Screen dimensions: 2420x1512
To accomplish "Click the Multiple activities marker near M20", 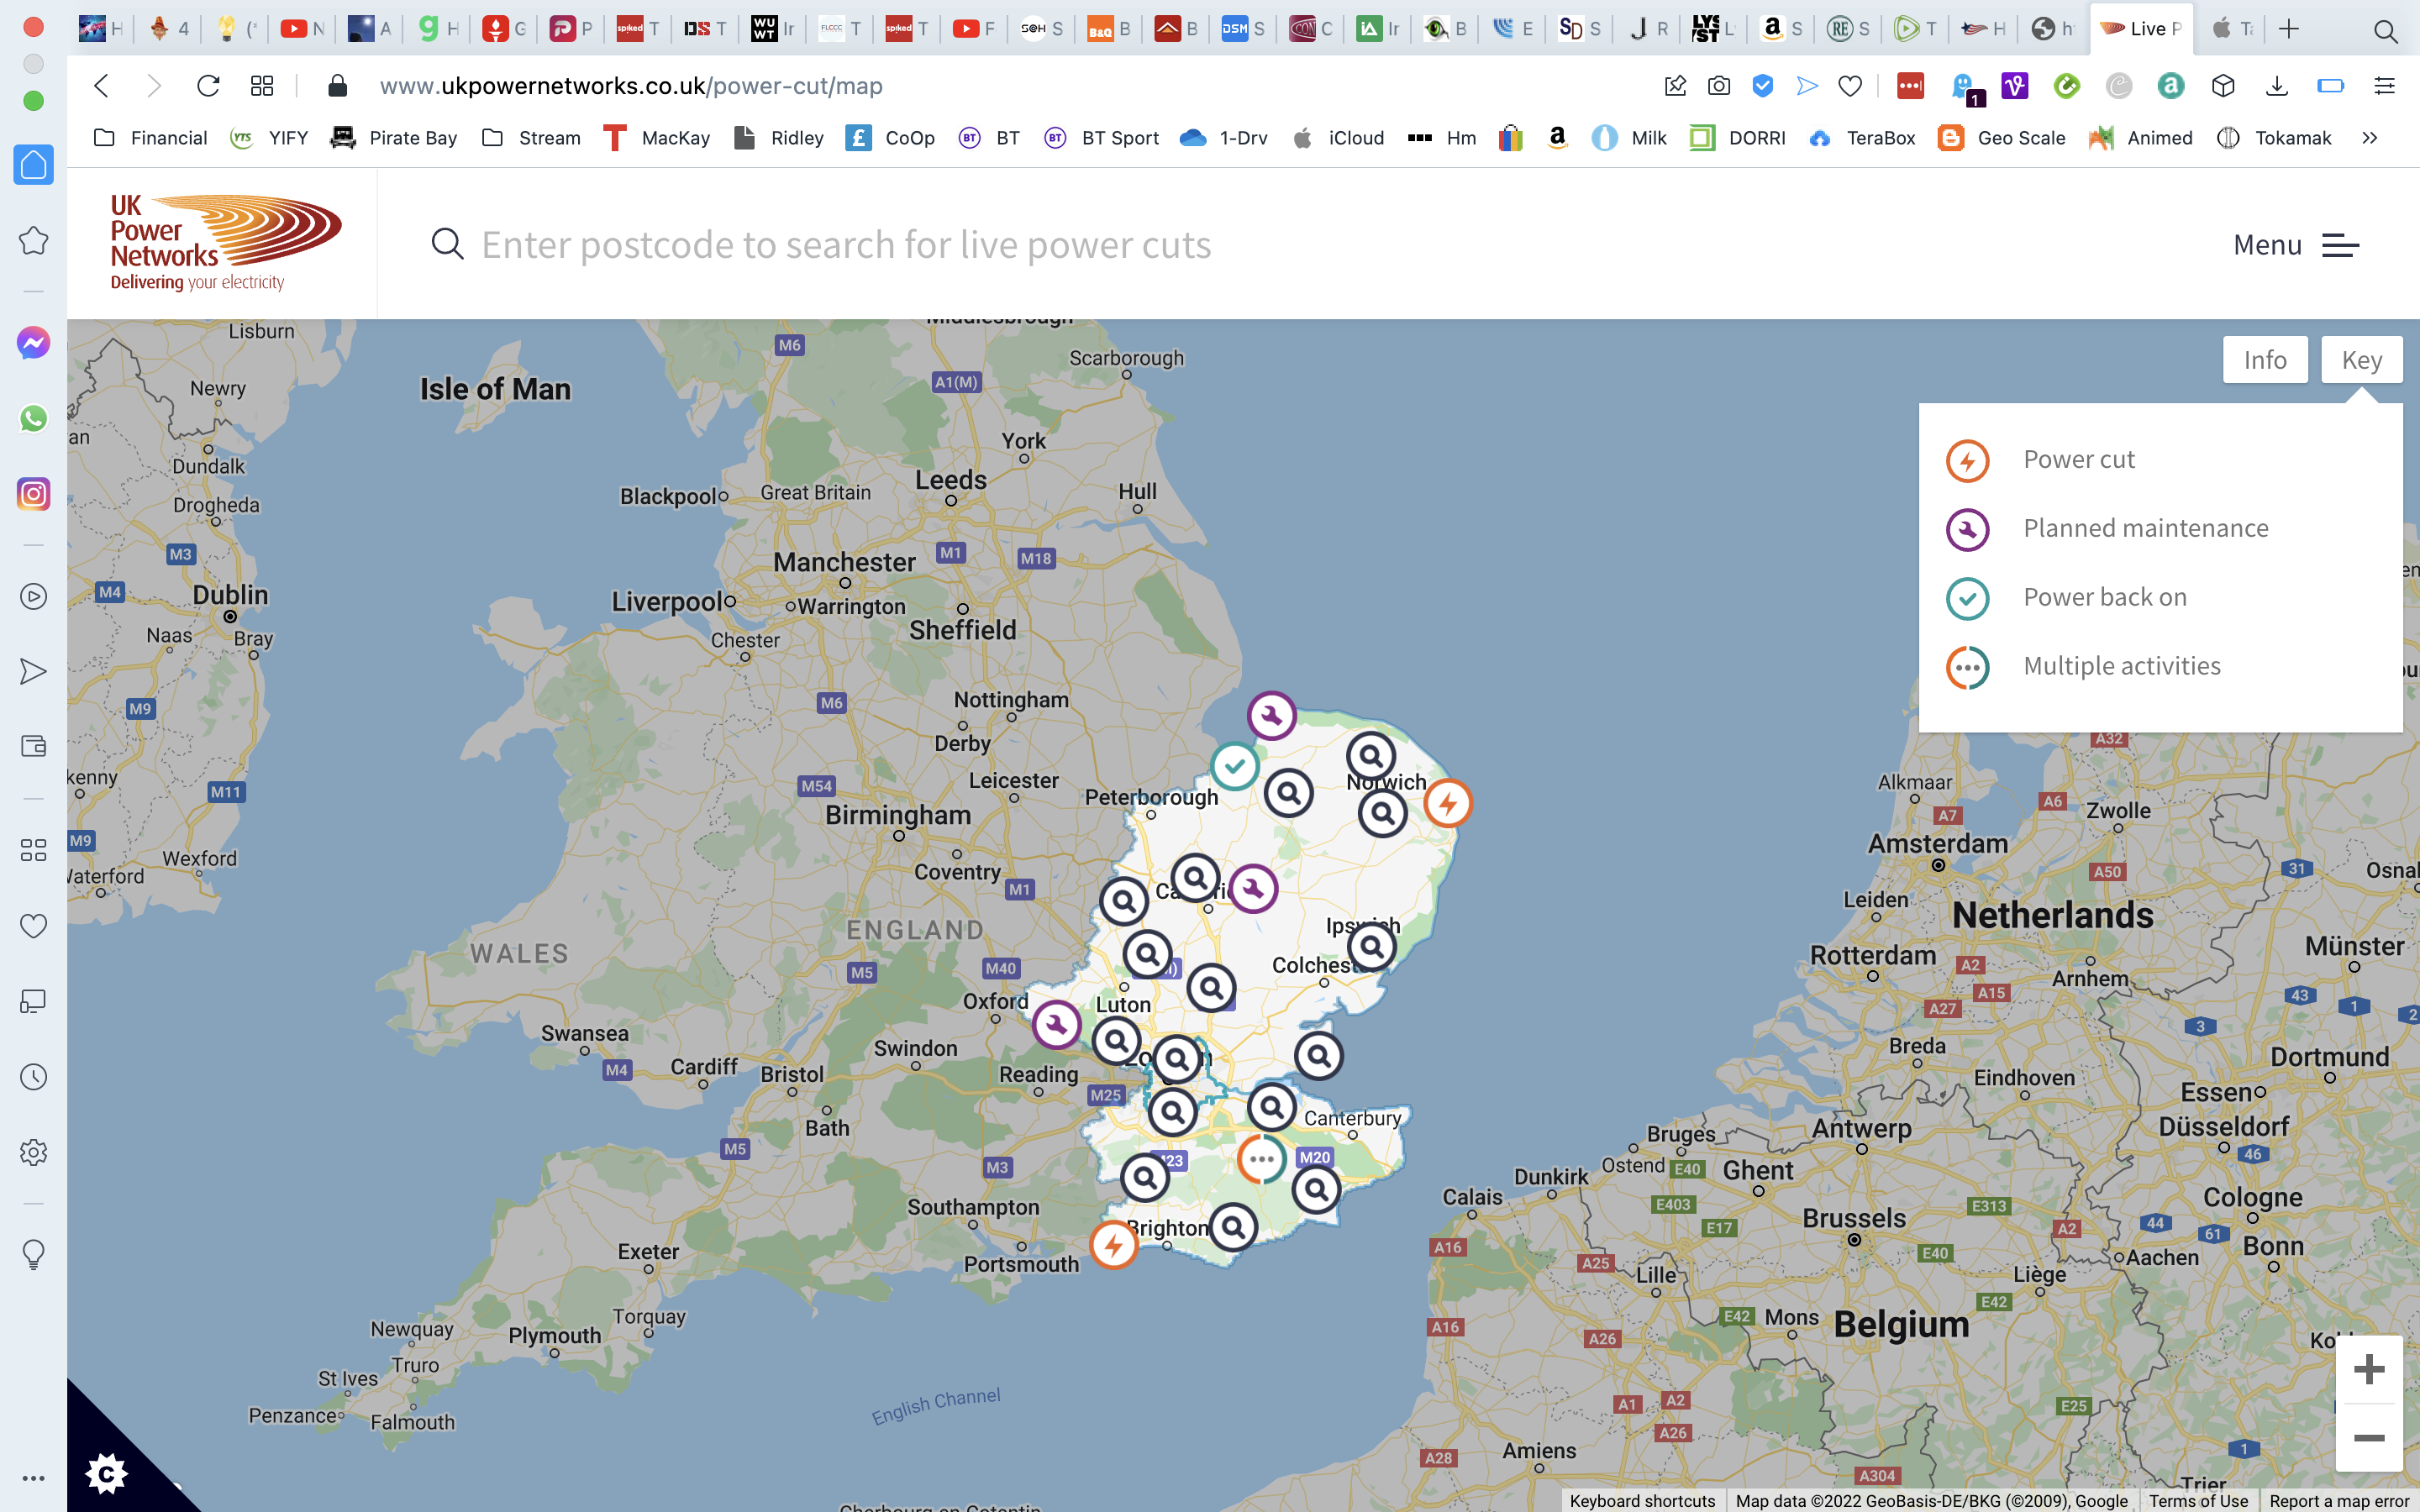I will [1261, 1159].
